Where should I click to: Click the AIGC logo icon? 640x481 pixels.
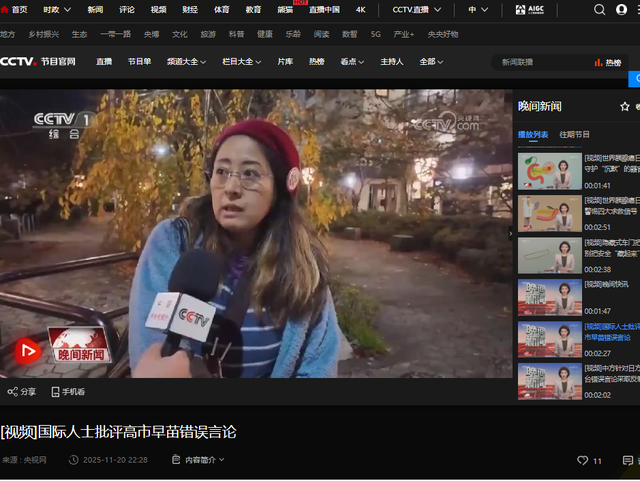click(x=530, y=9)
